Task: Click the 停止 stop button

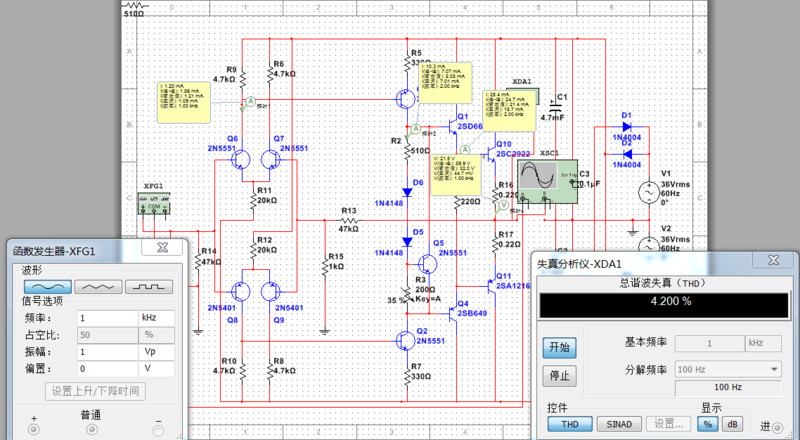Action: click(x=560, y=376)
